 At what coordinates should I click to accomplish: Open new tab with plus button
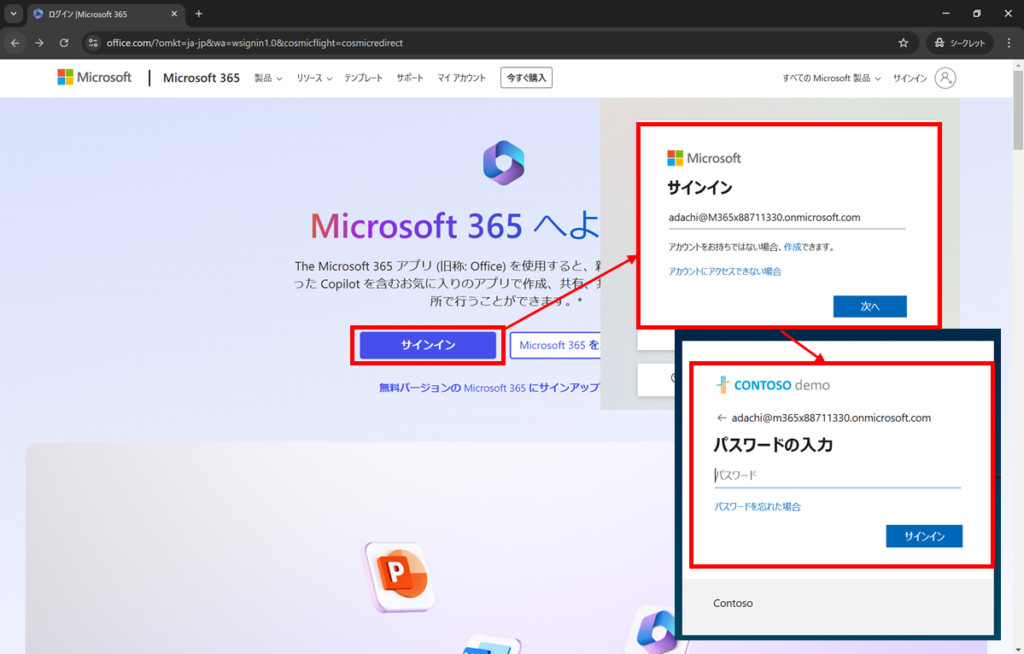pyautogui.click(x=199, y=14)
